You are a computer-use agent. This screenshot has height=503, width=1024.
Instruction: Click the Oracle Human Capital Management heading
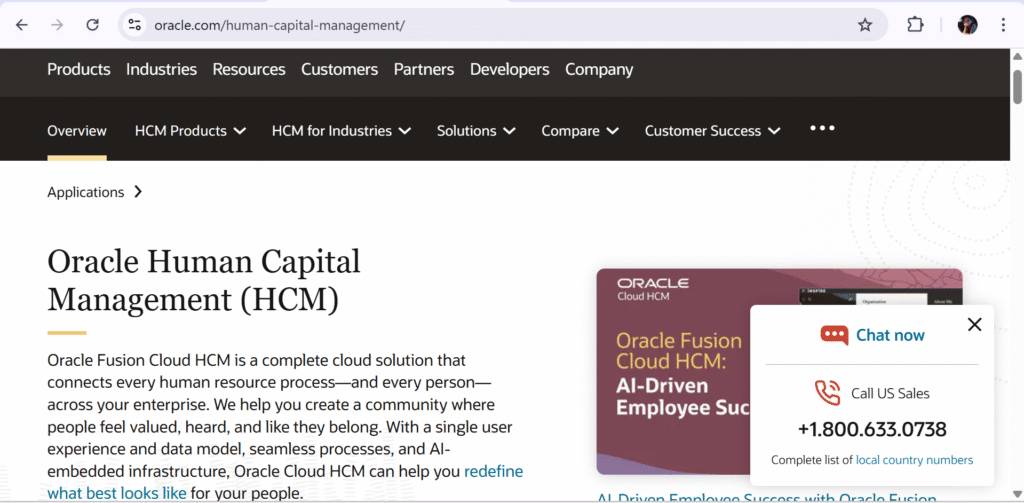[x=204, y=281]
